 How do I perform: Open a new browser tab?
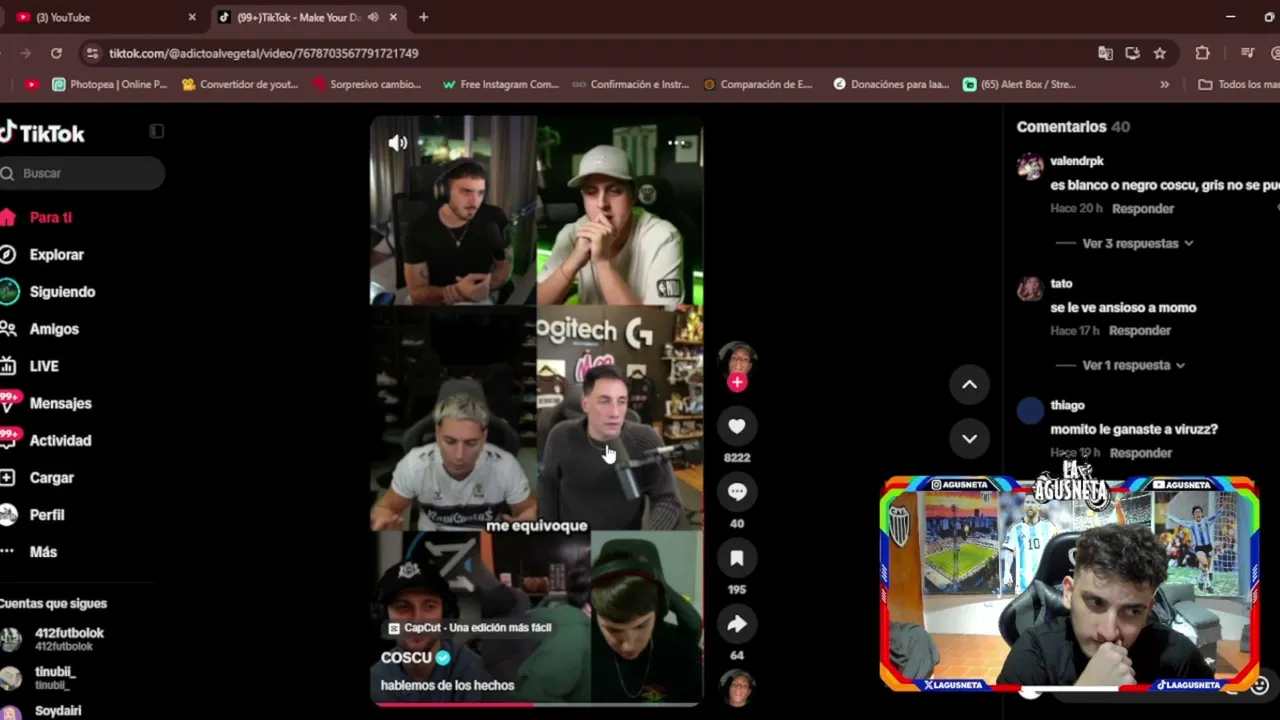[x=424, y=17]
